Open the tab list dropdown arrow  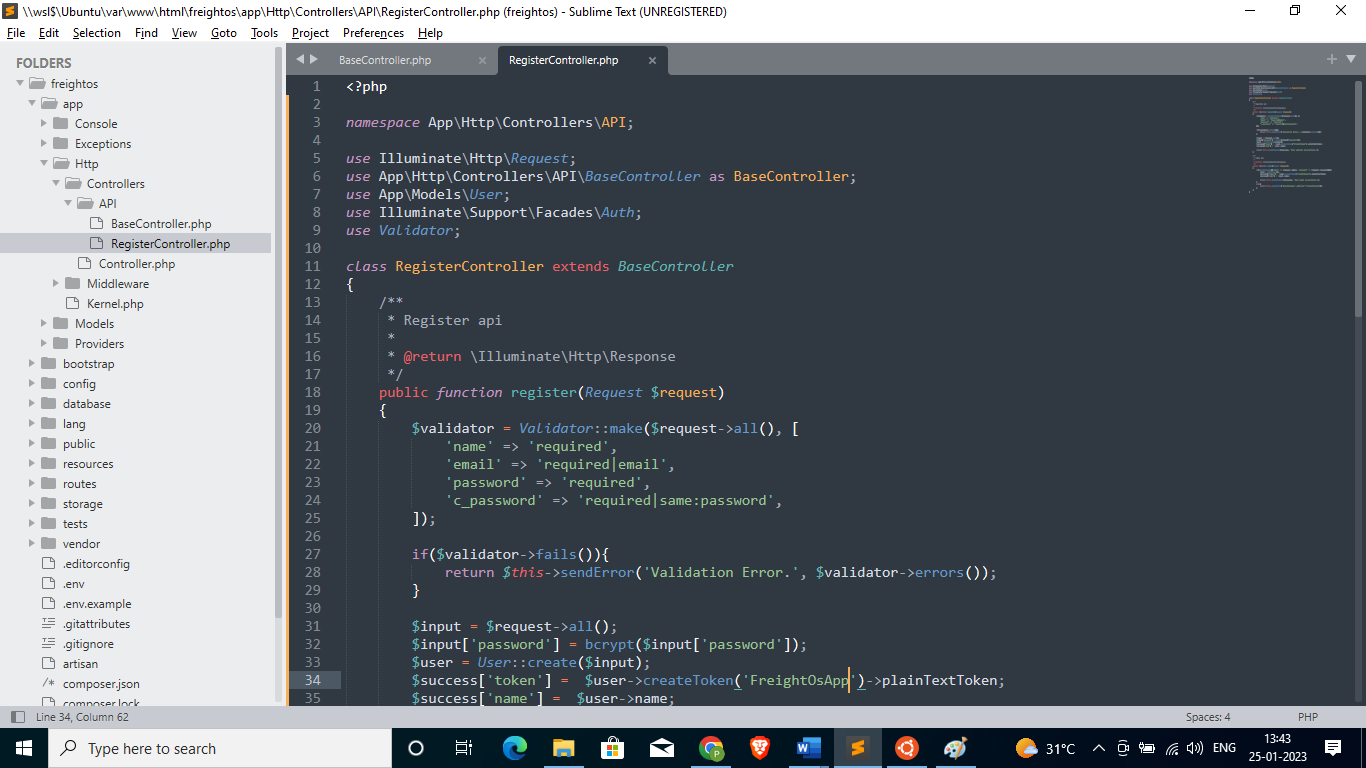(1350, 60)
